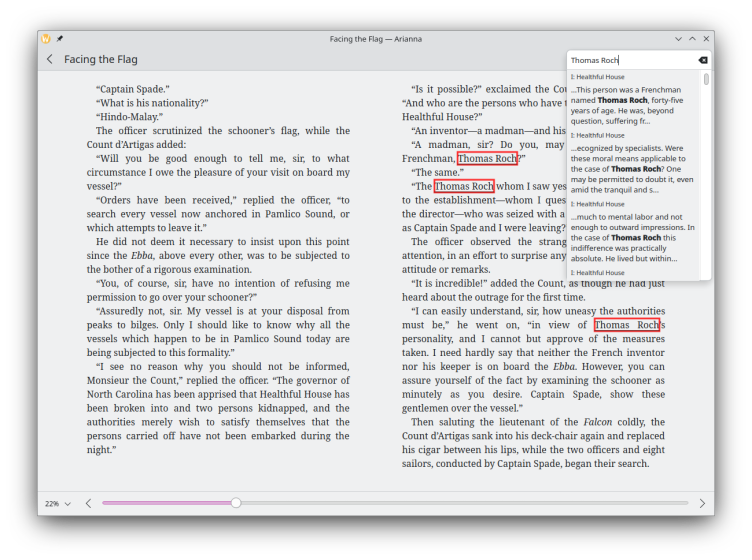
Task: Click highlighted Thomas Roch after "Frenchman,"
Action: pyautogui.click(x=487, y=159)
